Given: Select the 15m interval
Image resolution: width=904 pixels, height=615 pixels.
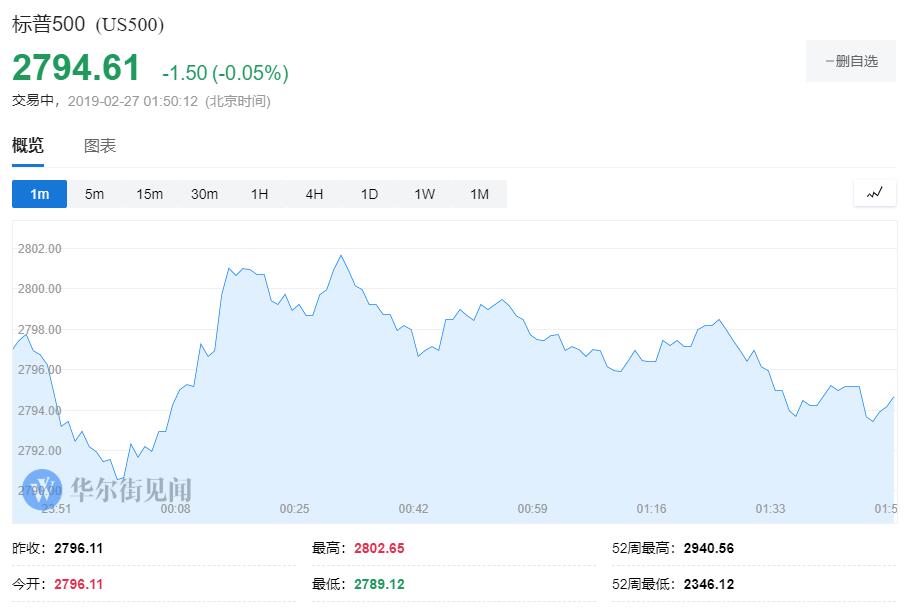Looking at the screenshot, I should (x=149, y=194).
